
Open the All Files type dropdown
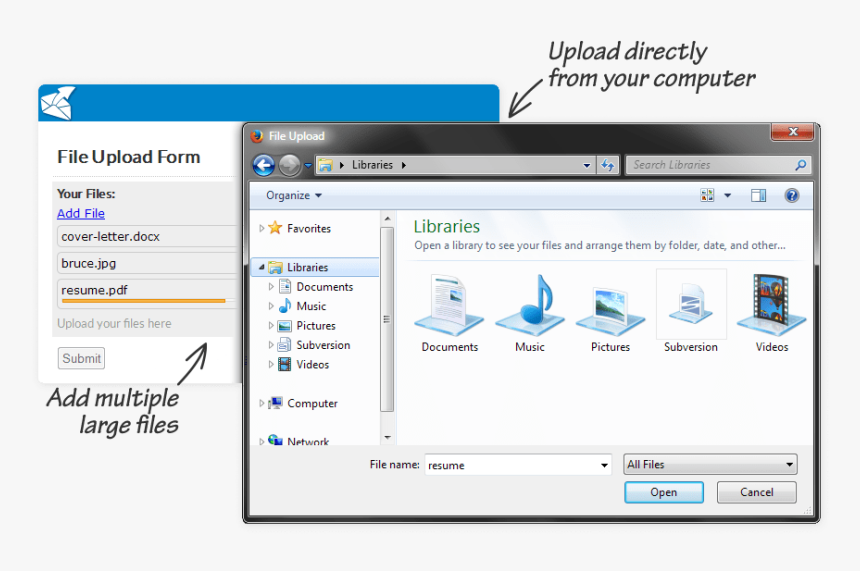tap(710, 465)
